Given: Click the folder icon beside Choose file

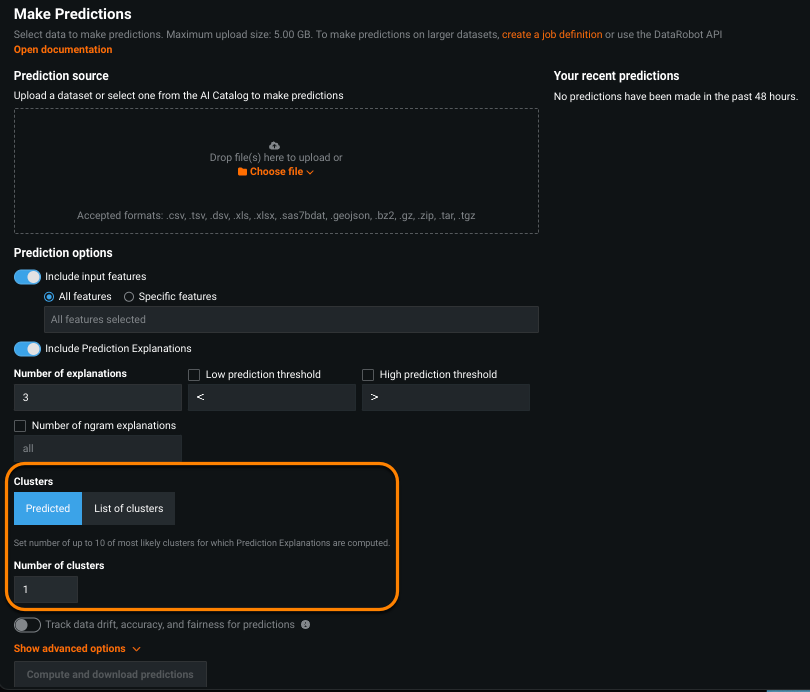Looking at the screenshot, I should point(242,172).
